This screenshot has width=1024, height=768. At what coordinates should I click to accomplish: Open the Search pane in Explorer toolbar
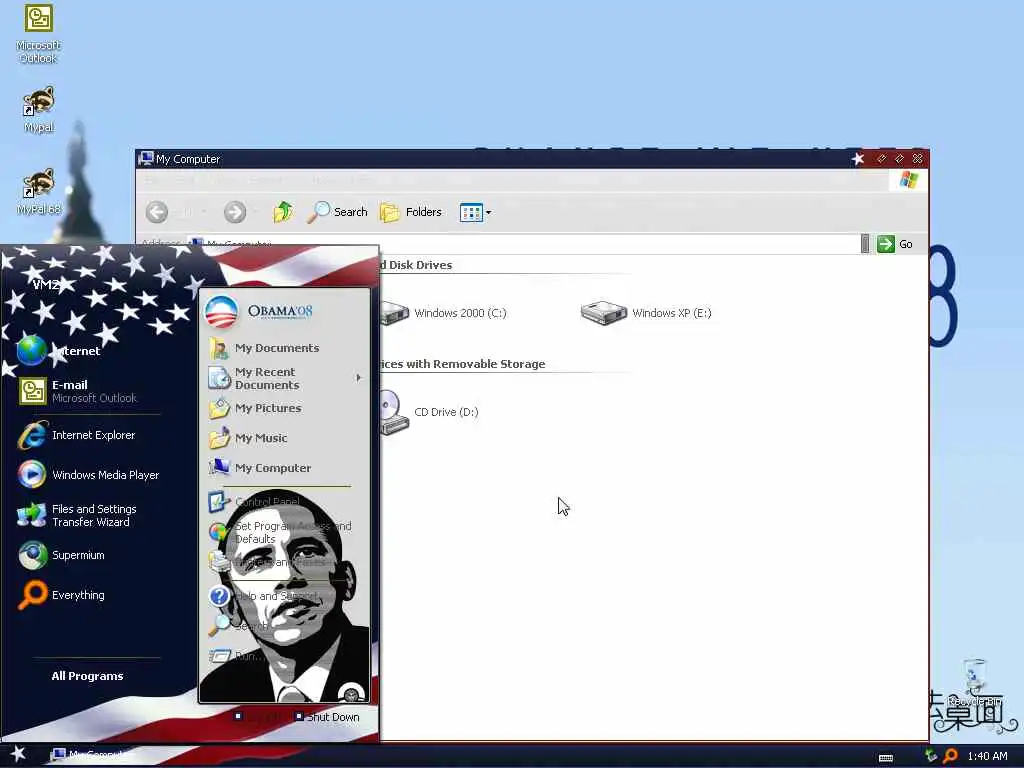point(338,212)
